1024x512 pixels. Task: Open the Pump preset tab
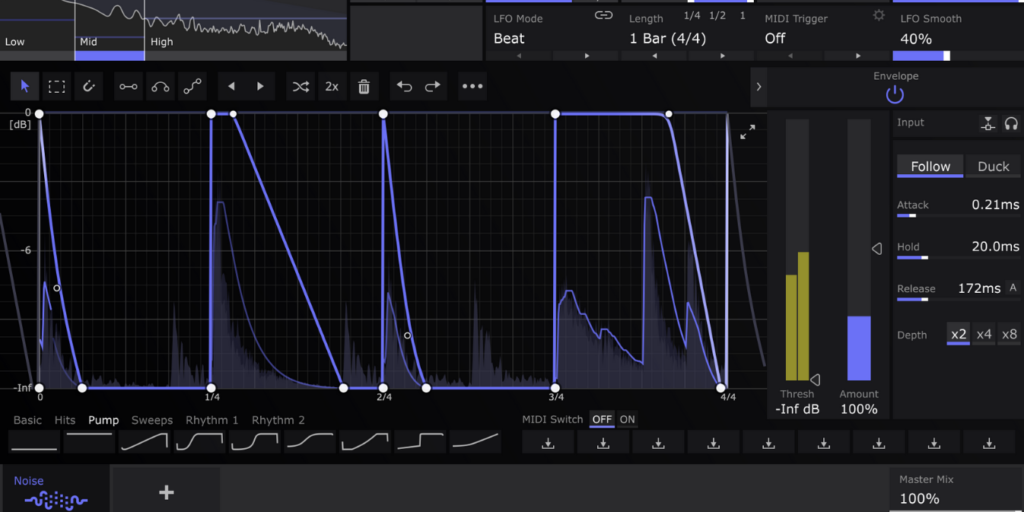click(x=104, y=420)
